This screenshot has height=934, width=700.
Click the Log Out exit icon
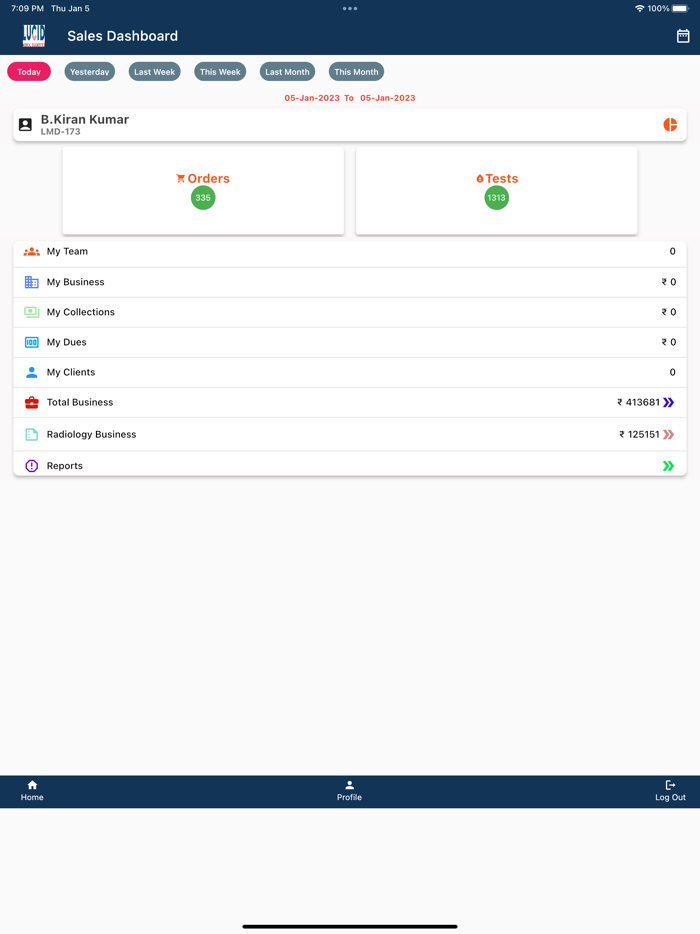coord(670,785)
